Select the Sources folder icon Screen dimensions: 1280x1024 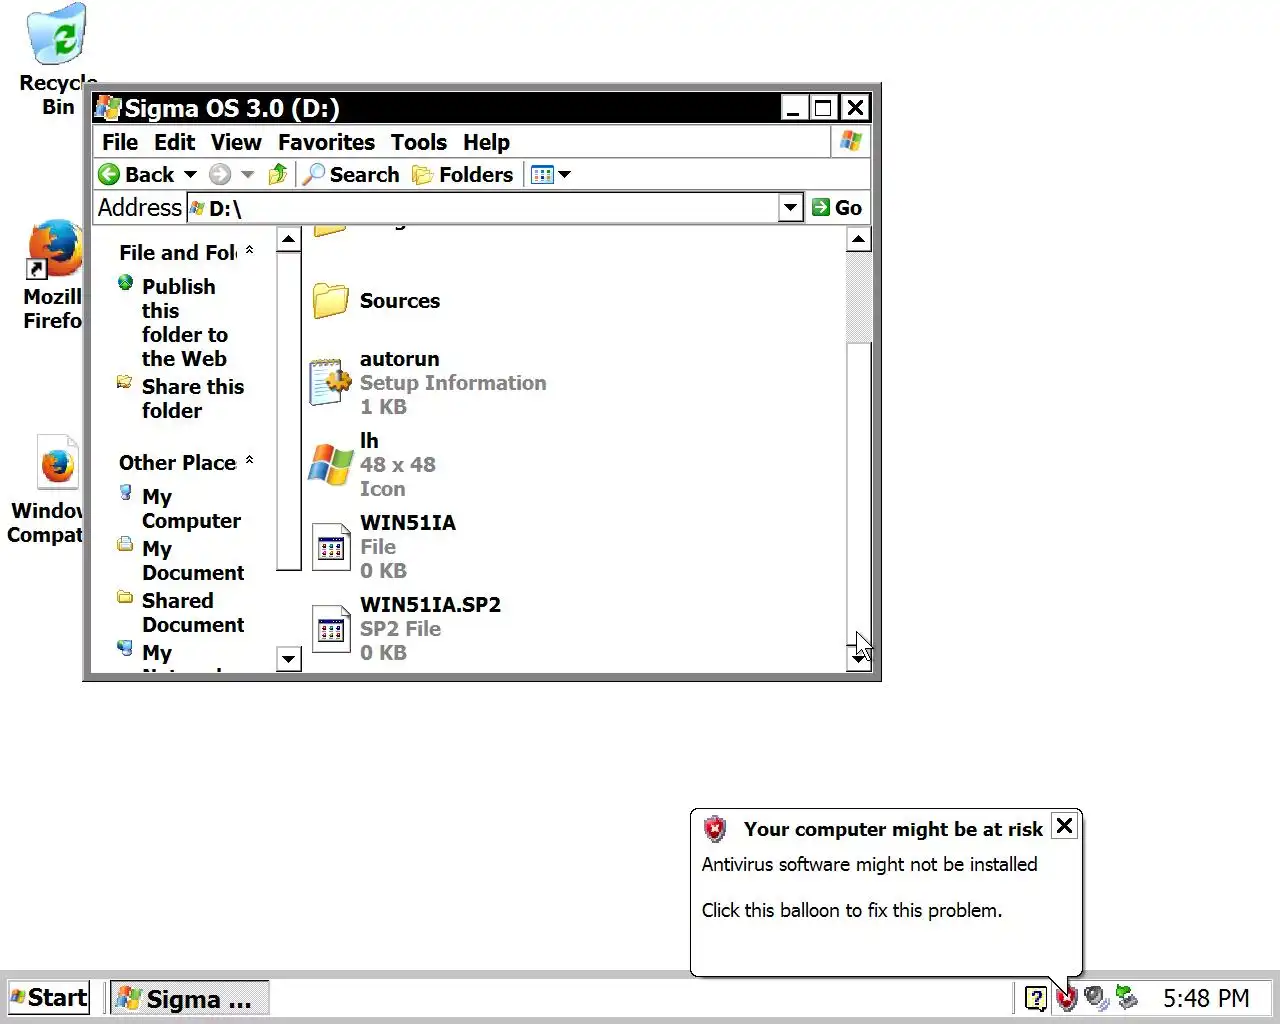(330, 300)
